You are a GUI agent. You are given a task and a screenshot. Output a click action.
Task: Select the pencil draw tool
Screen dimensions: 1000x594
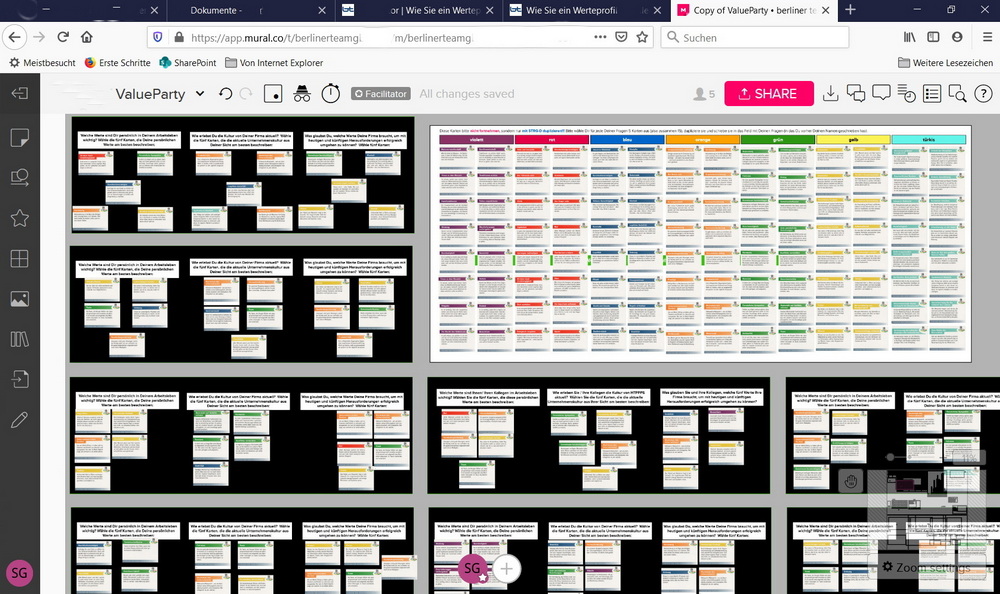click(x=19, y=419)
